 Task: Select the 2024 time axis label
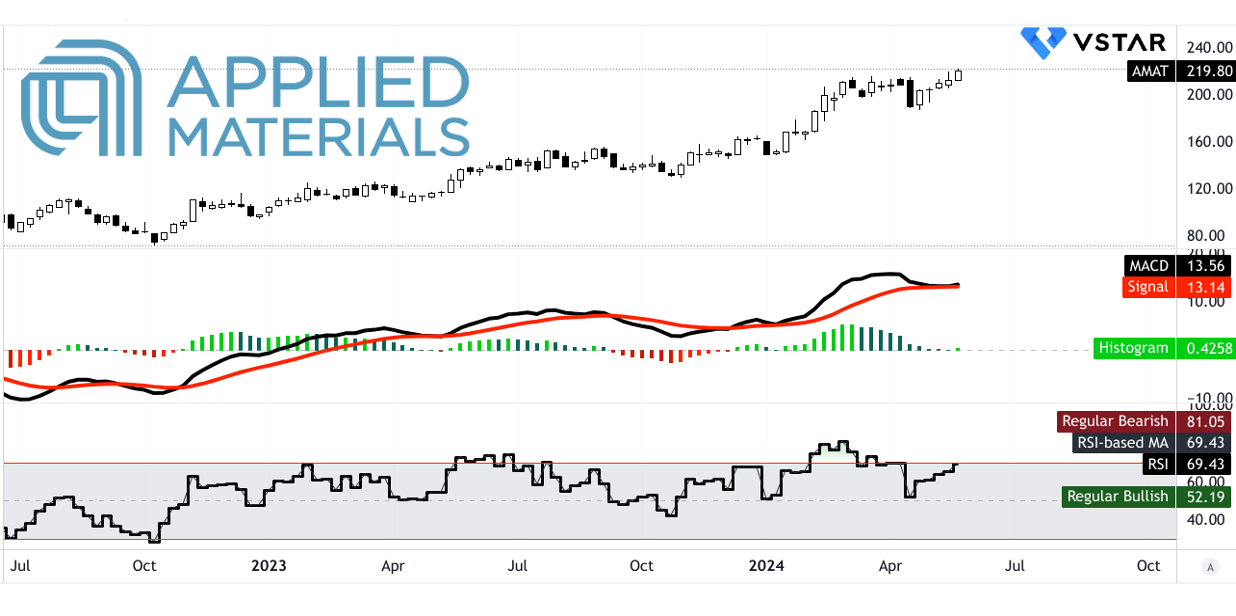pyautogui.click(x=765, y=566)
